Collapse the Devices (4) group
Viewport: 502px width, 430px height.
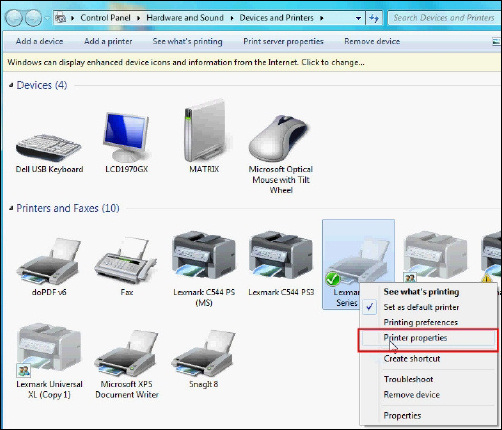11,85
